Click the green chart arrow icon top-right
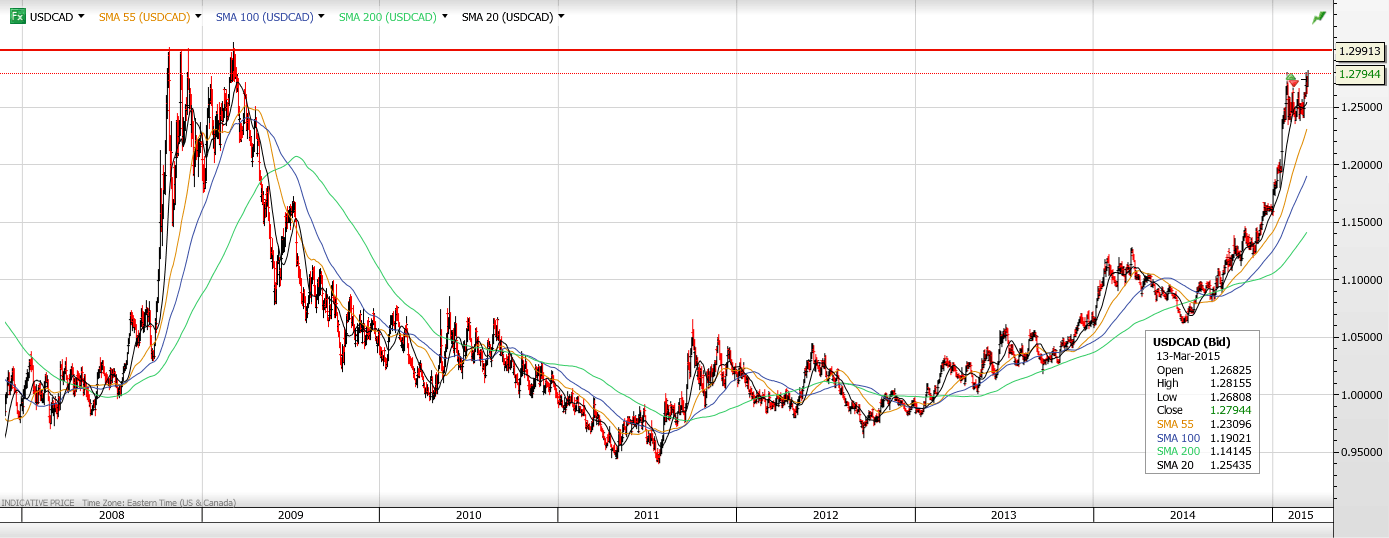 click(1319, 17)
